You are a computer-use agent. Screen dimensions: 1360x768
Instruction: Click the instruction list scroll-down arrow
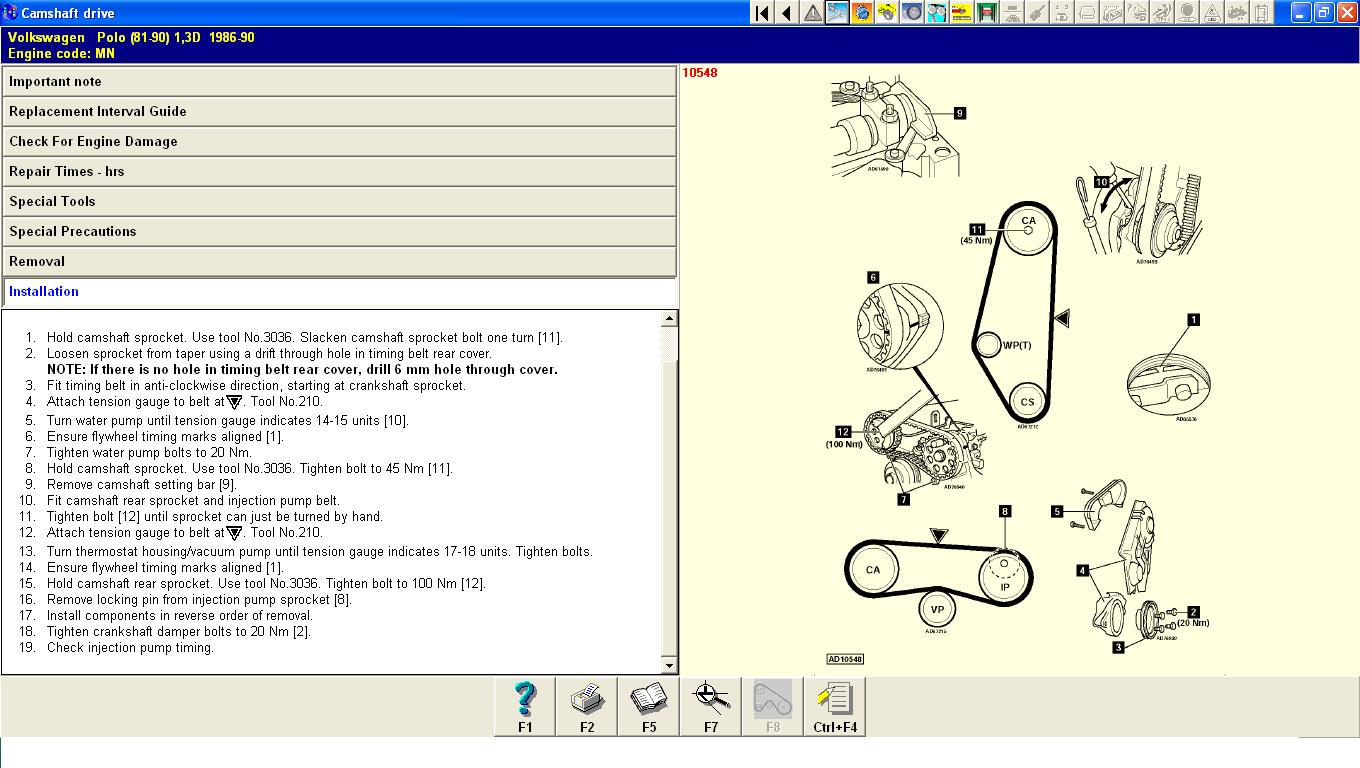[x=670, y=666]
